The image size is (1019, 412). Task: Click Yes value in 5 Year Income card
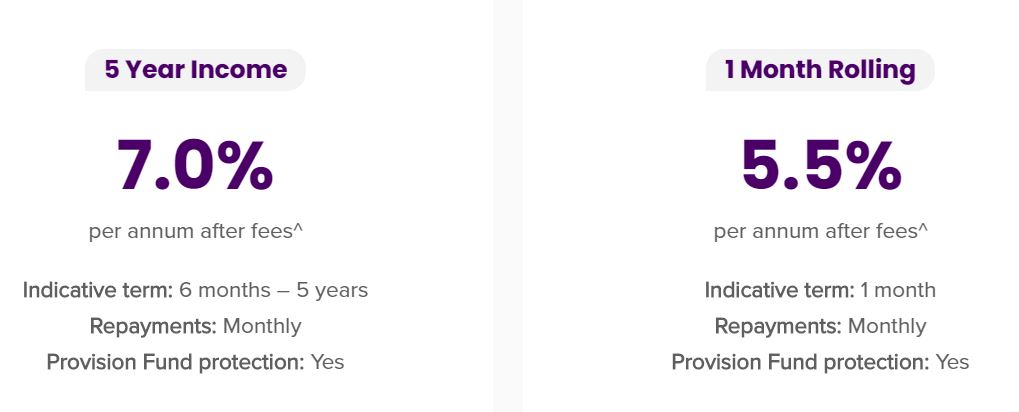coord(328,362)
